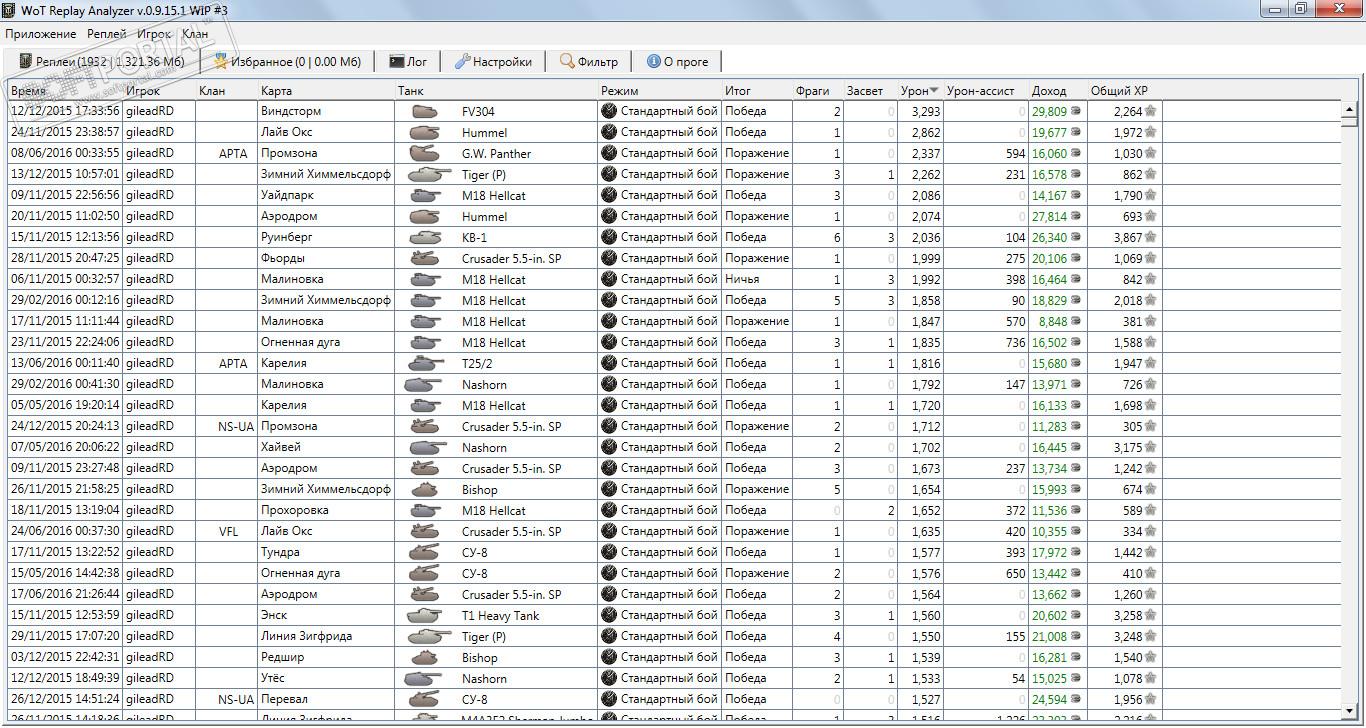Click the СУ-8 tank icon in Тундра row
Screen dimensions: 1366x728
coord(425,553)
